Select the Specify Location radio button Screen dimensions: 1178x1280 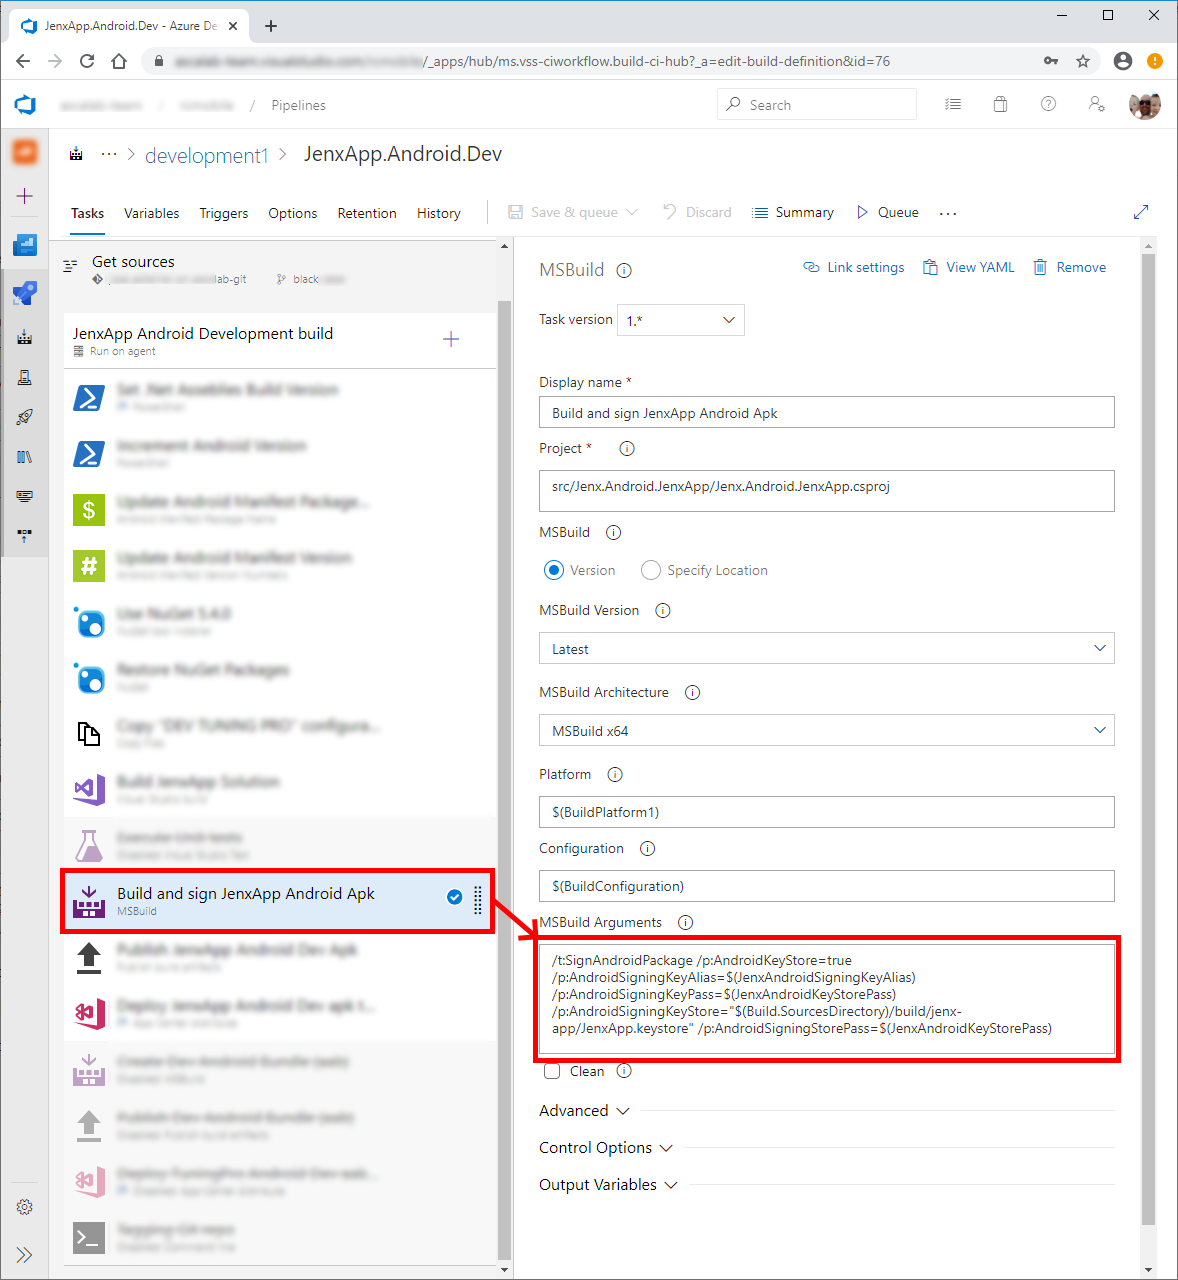(x=651, y=570)
